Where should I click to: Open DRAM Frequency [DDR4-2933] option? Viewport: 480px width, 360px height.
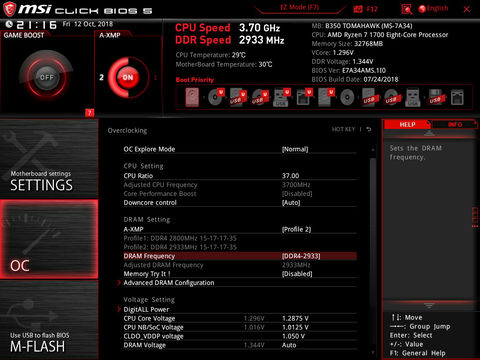[240, 256]
